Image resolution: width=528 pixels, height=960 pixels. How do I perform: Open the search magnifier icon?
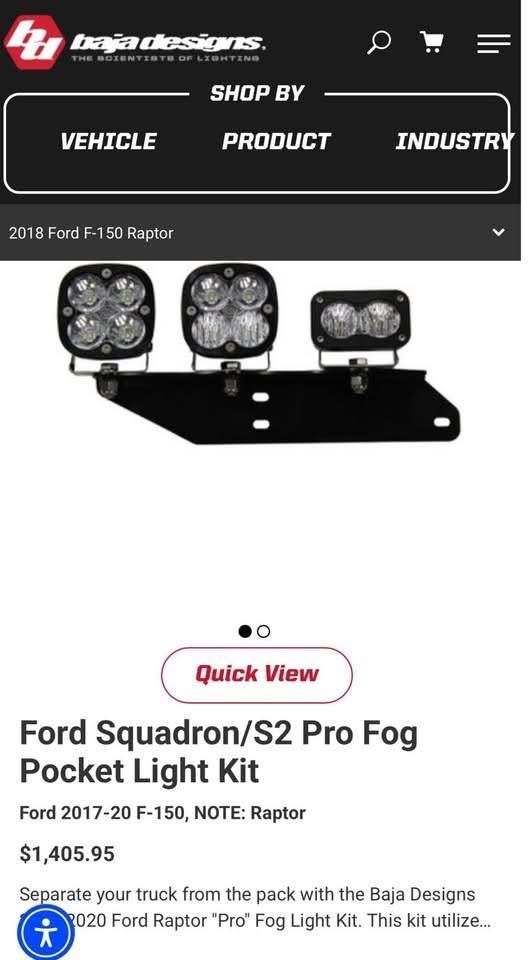pyautogui.click(x=379, y=42)
